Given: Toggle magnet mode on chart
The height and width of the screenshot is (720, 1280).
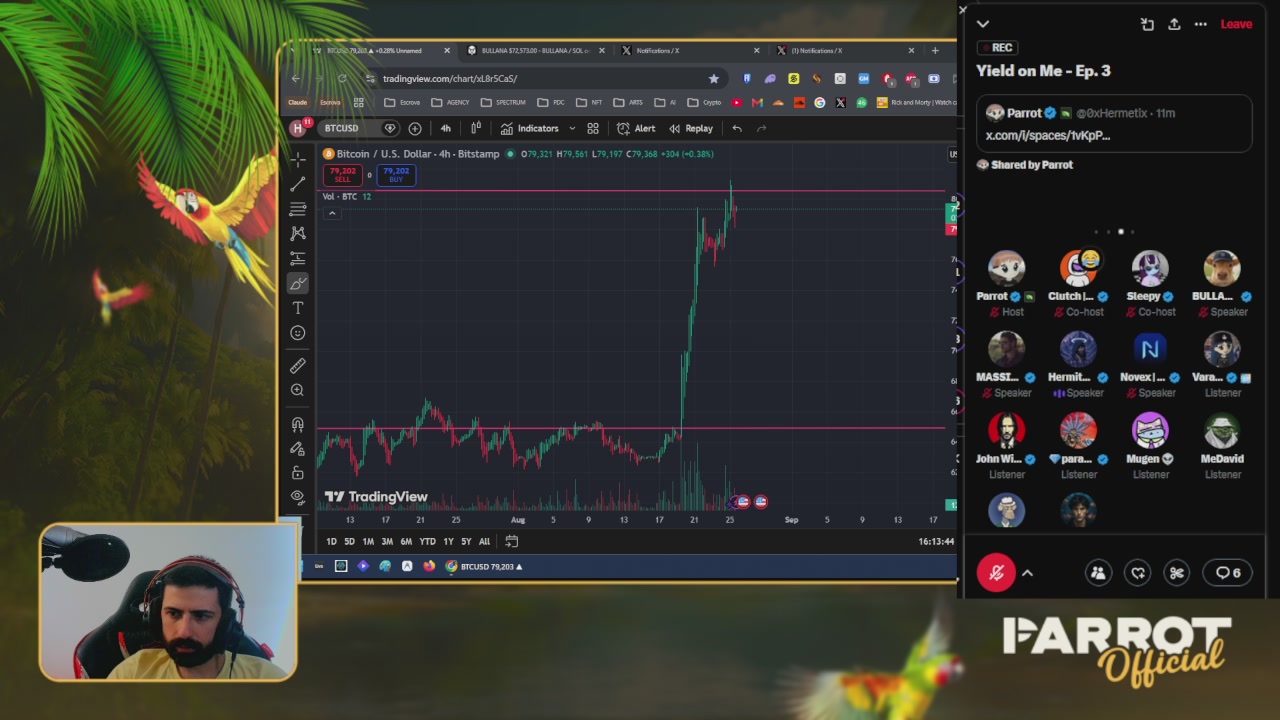Looking at the screenshot, I should tap(298, 424).
